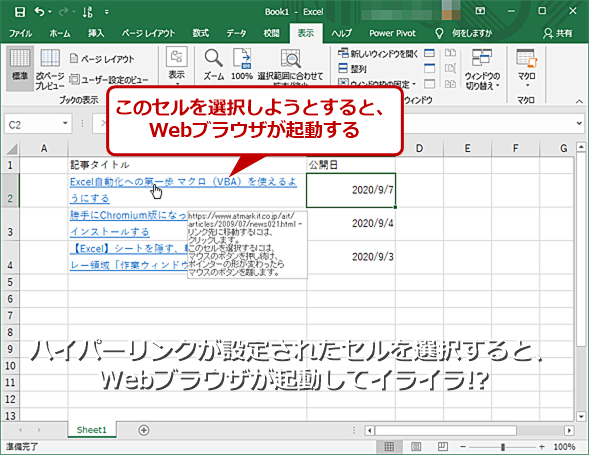589x455 pixels.
Task: Select the cell containing 2020/9/3
Action: coord(351,257)
